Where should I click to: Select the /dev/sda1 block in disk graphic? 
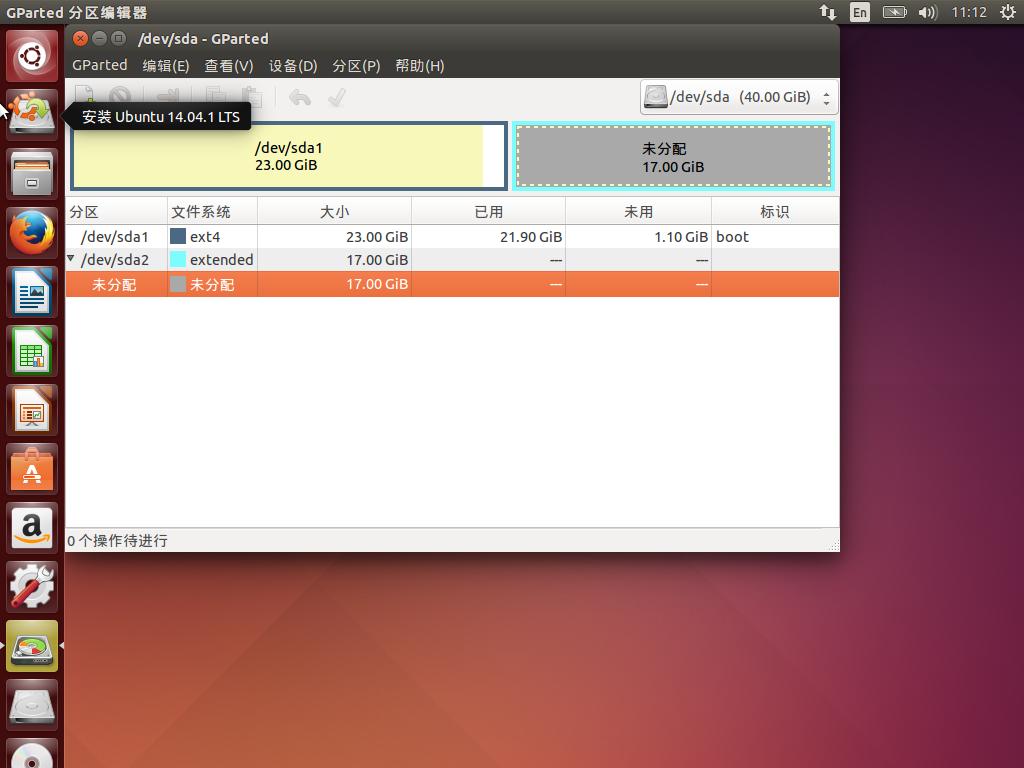click(x=288, y=156)
